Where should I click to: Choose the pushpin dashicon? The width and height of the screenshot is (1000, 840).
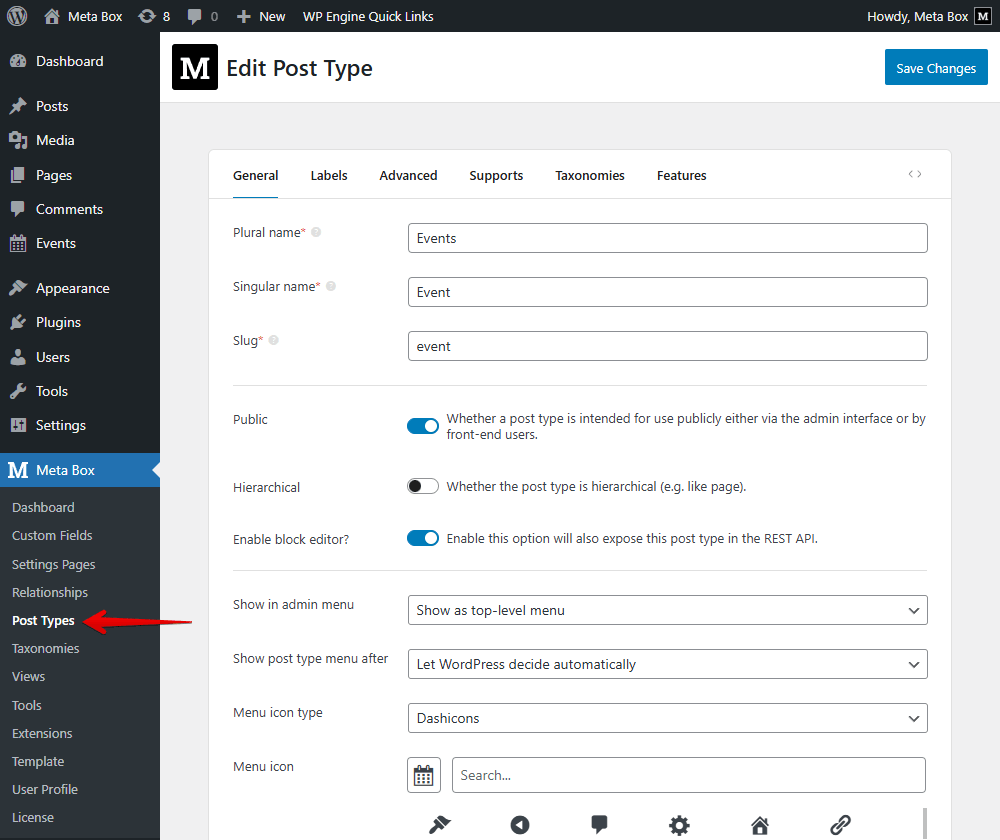(439, 825)
